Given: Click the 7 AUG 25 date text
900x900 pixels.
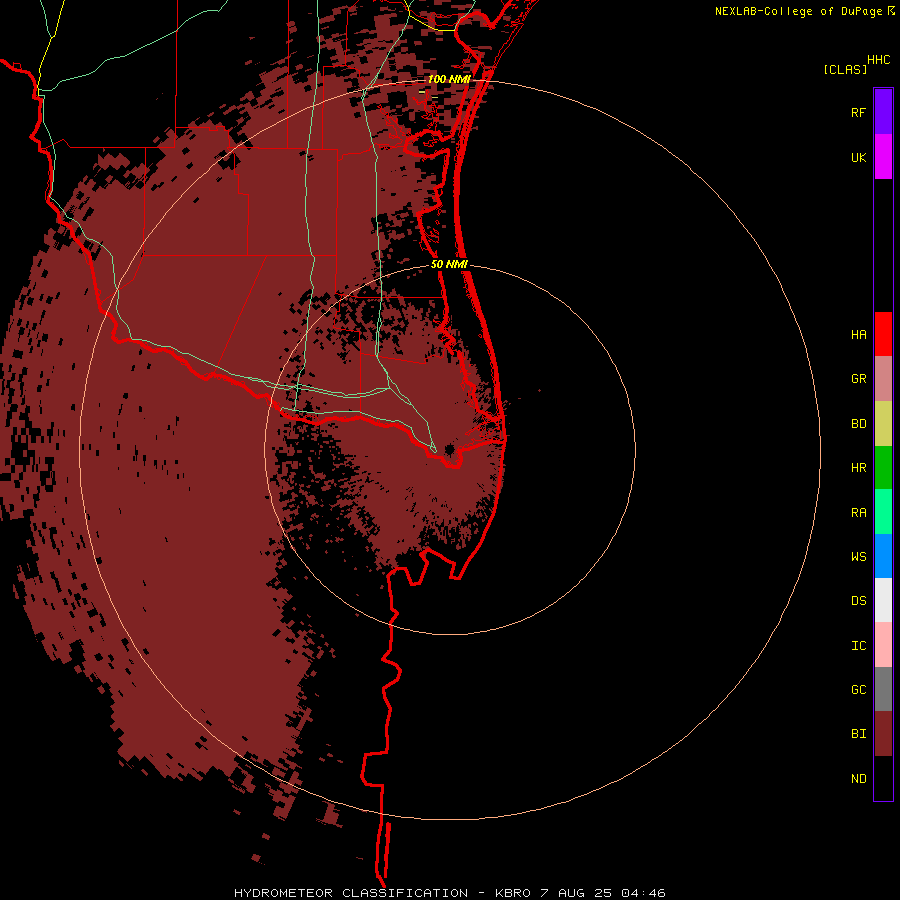Looking at the screenshot, I should coord(578,893).
